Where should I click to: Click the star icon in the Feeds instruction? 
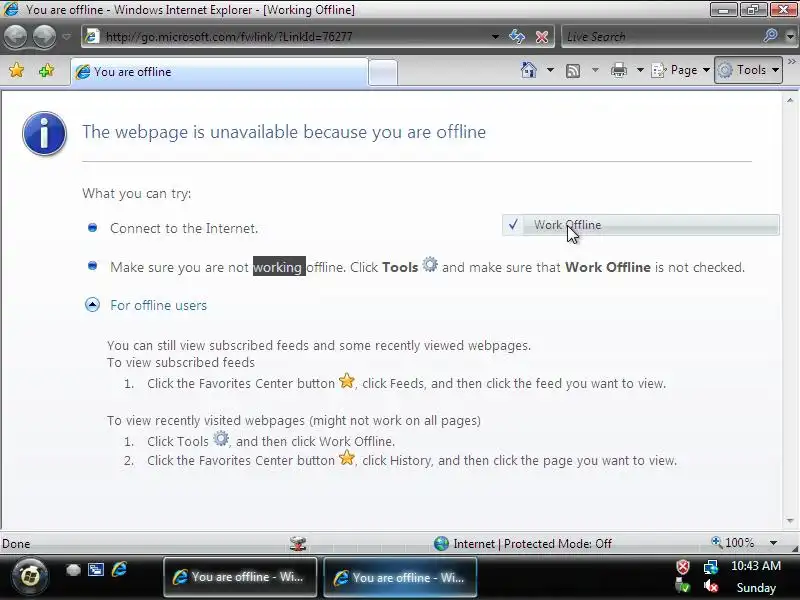coord(347,381)
